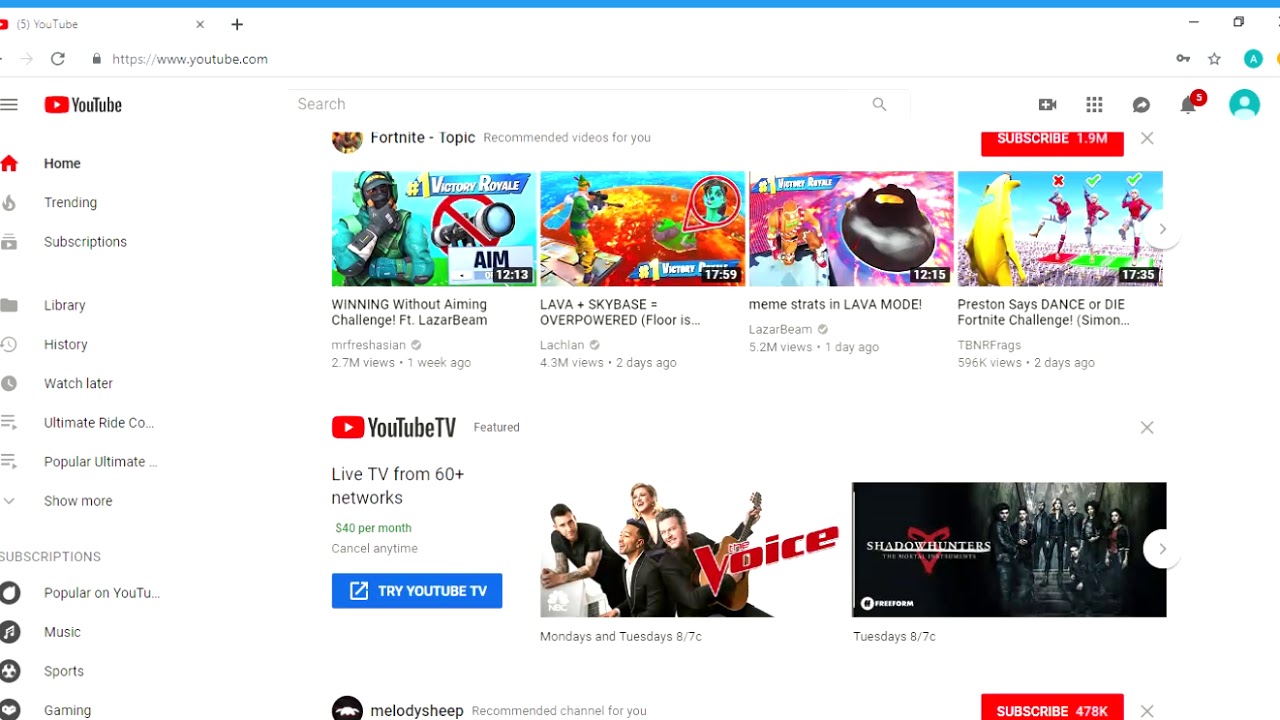Click the saved passwords key icon
Viewport: 1280px width, 720px height.
tap(1183, 59)
